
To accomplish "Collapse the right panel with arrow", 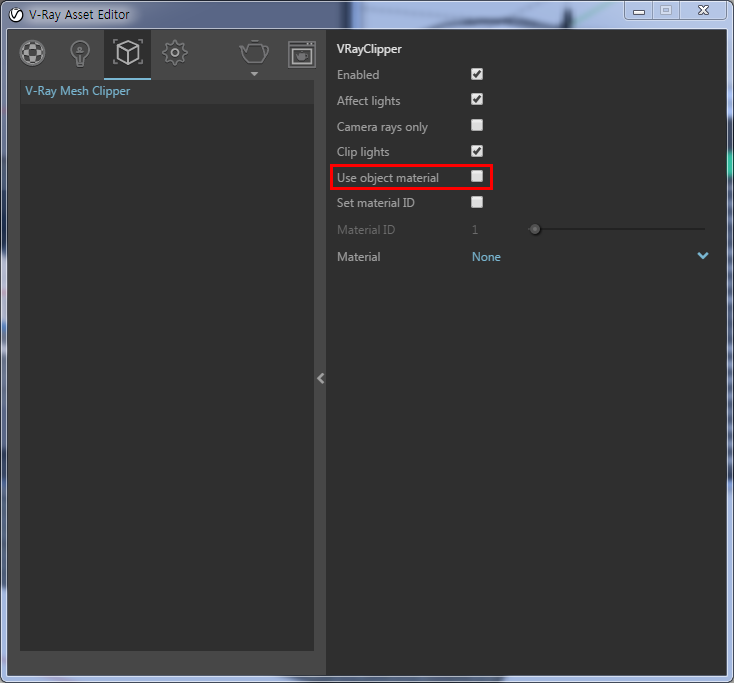I will point(321,378).
